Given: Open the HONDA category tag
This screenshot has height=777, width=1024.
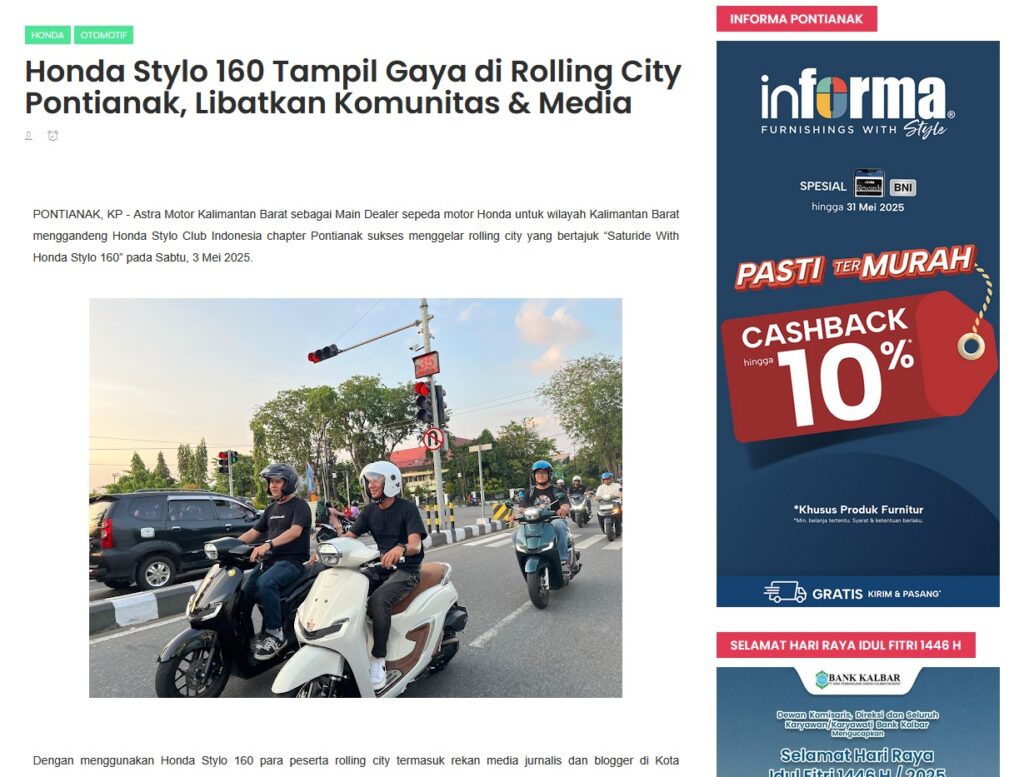Looking at the screenshot, I should point(48,35).
